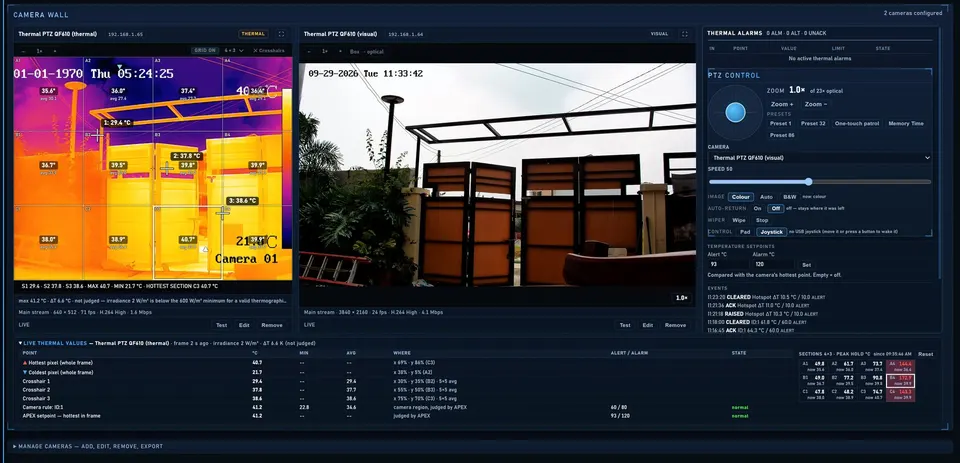Edit the visual camera configuration
Viewport: 960px width, 463px height.
(x=648, y=325)
